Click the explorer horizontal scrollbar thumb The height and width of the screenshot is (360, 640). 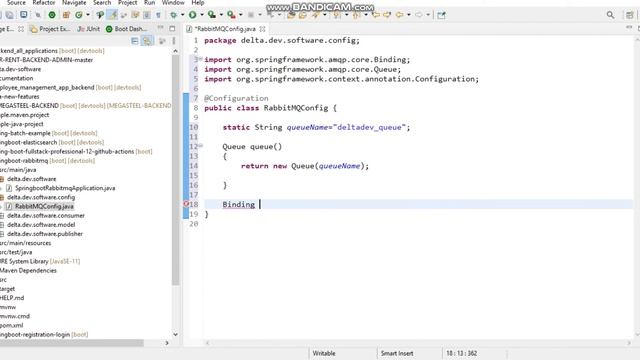pos(71,343)
